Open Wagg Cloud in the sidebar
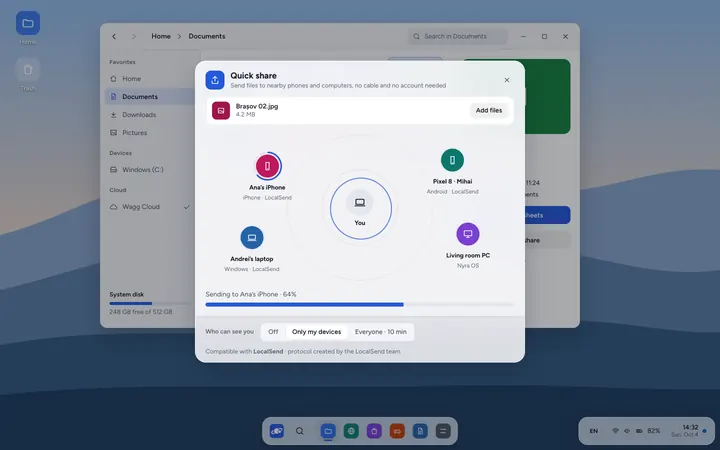 (x=150, y=207)
